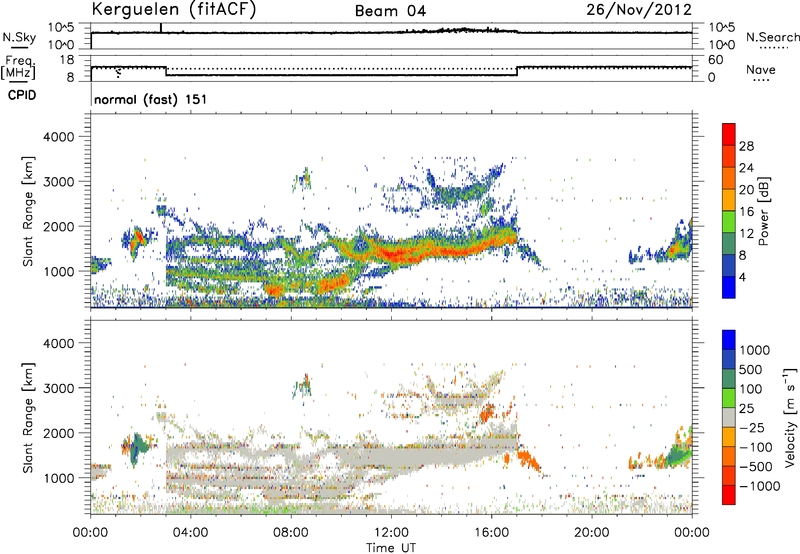
Task: Click the "8" label on Power colorbar
Action: point(743,256)
